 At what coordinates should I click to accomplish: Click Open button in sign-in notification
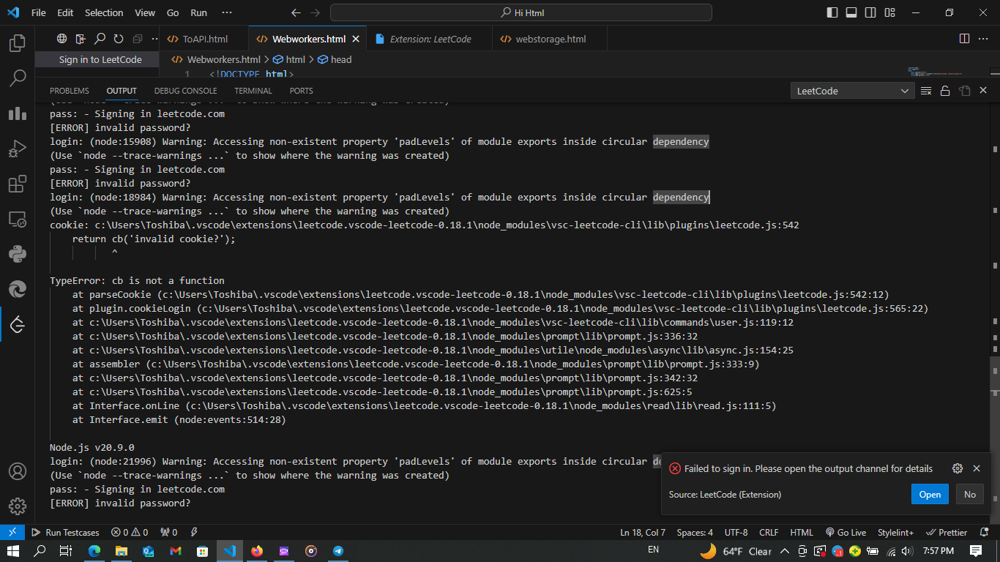point(929,494)
